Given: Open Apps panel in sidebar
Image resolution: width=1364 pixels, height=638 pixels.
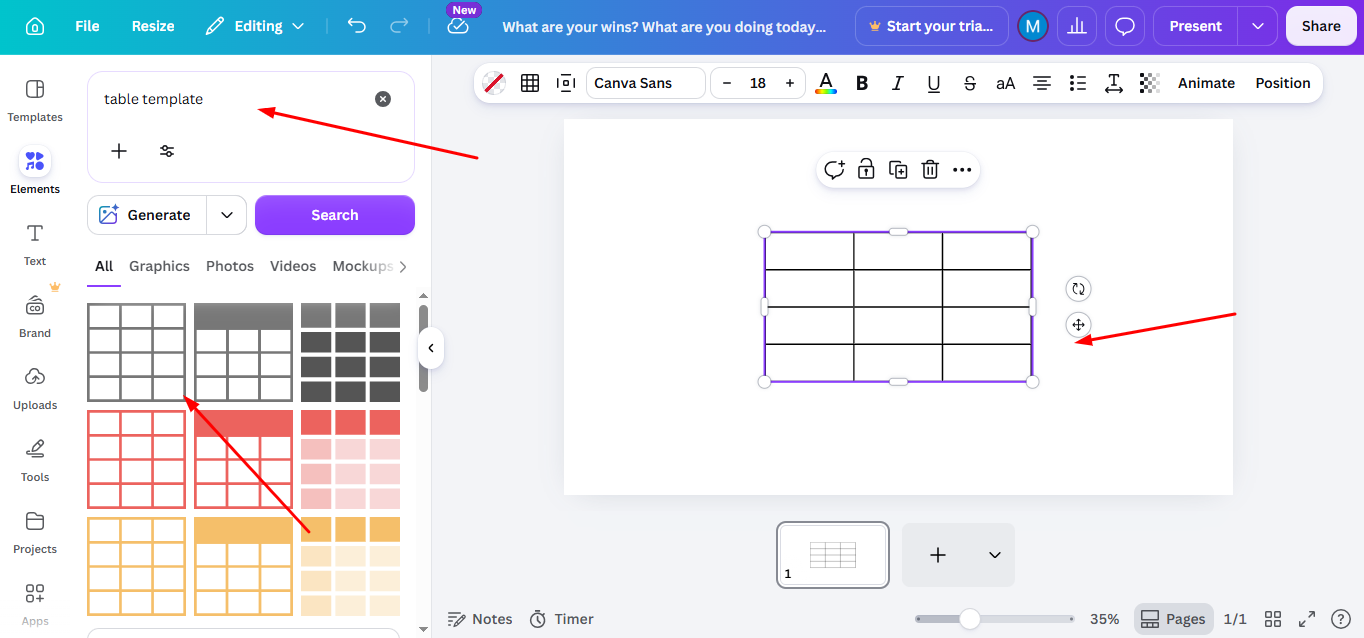Looking at the screenshot, I should 35,604.
